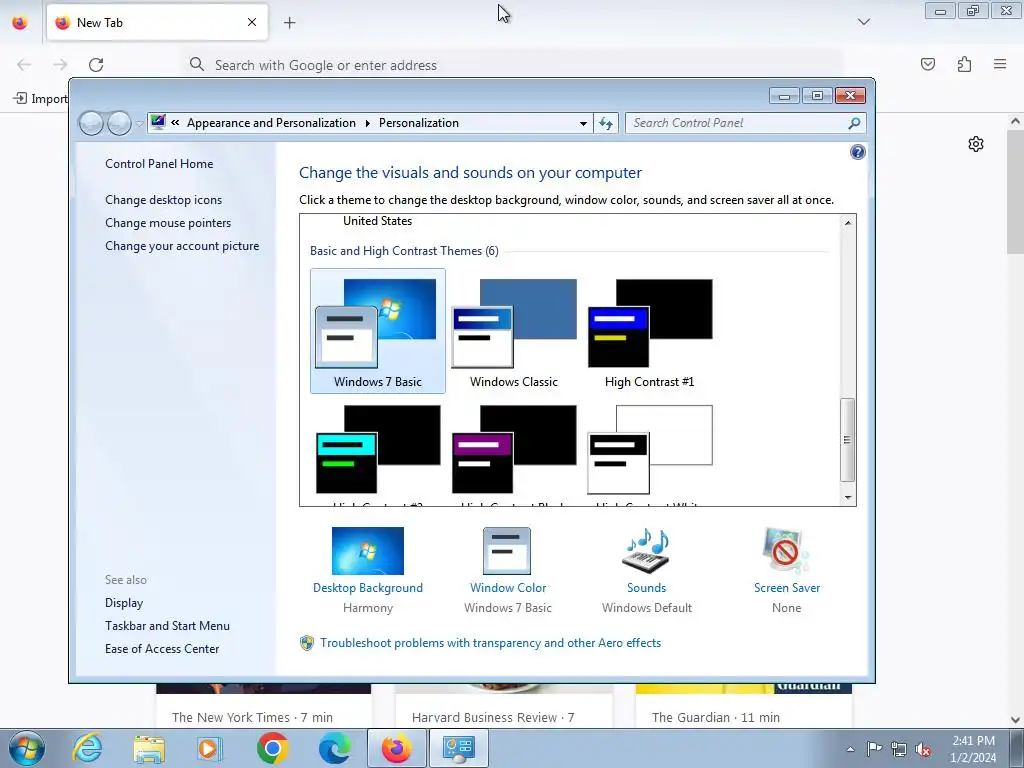Close the Firefox New Tab

coord(252,22)
